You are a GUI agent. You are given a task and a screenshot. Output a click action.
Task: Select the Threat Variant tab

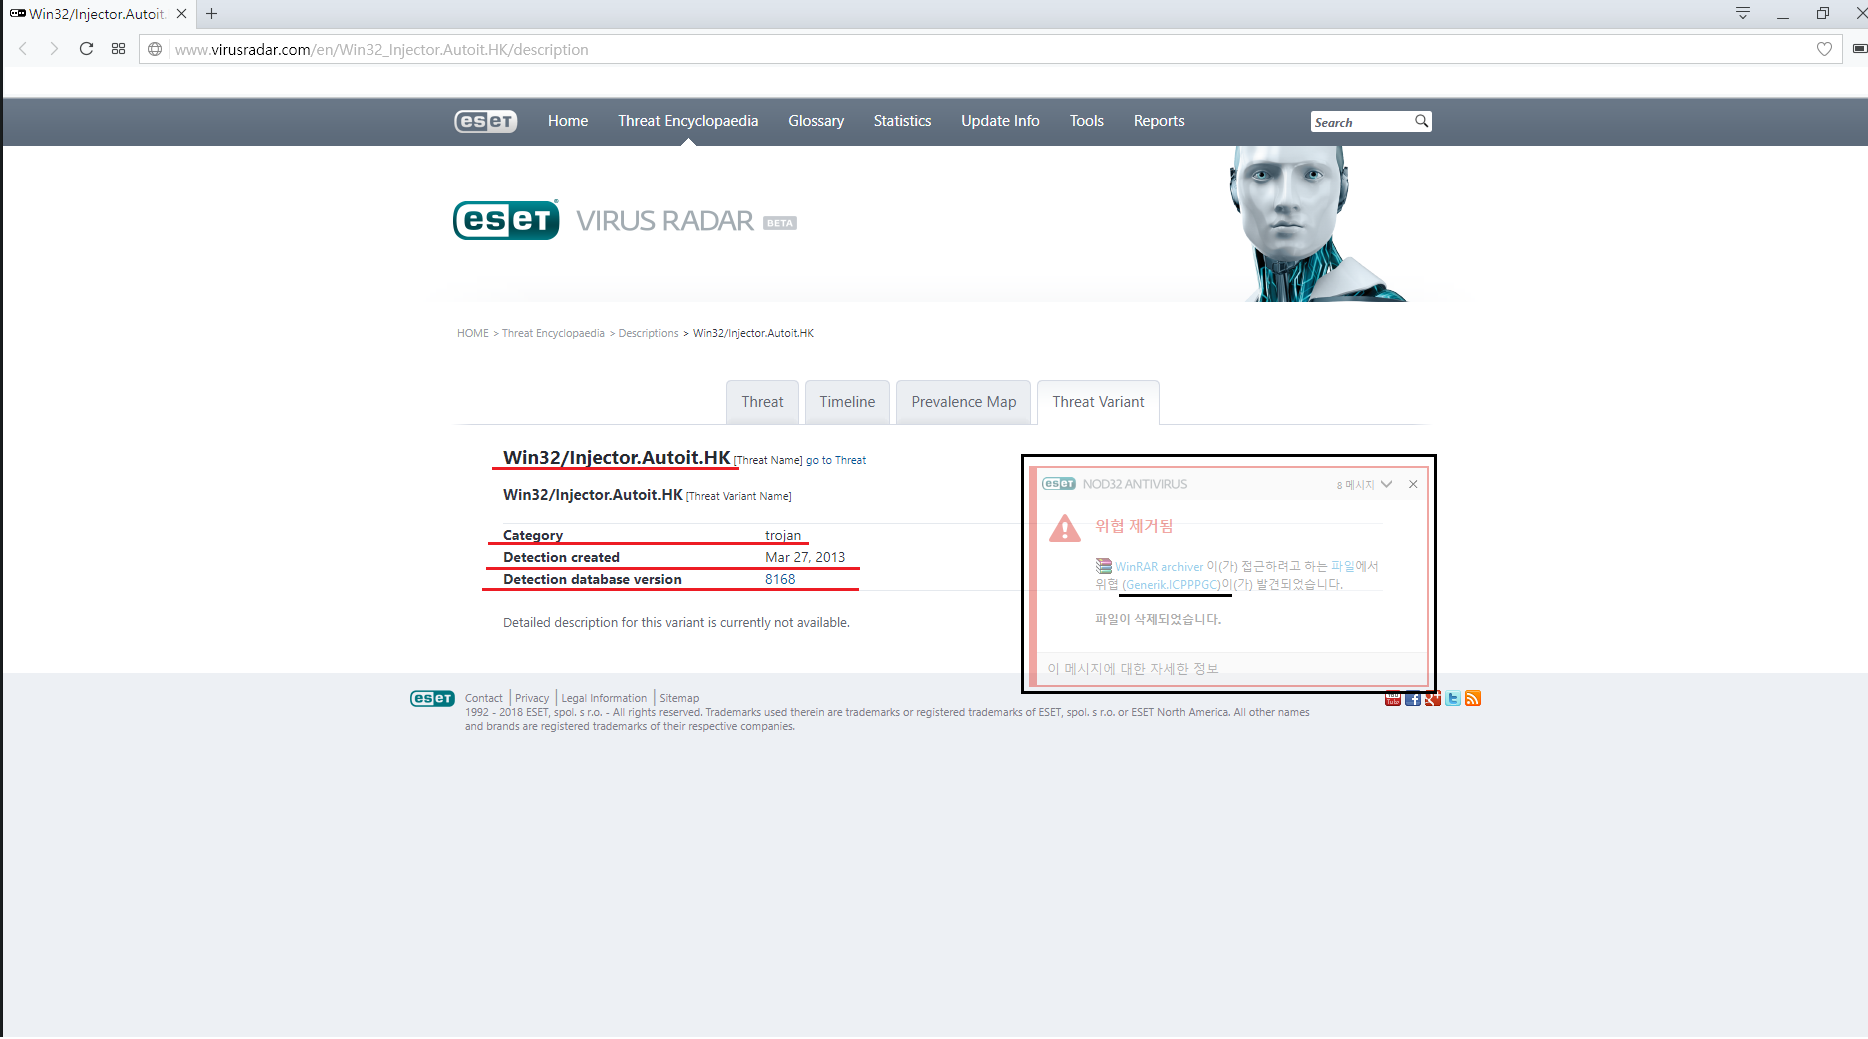1098,402
